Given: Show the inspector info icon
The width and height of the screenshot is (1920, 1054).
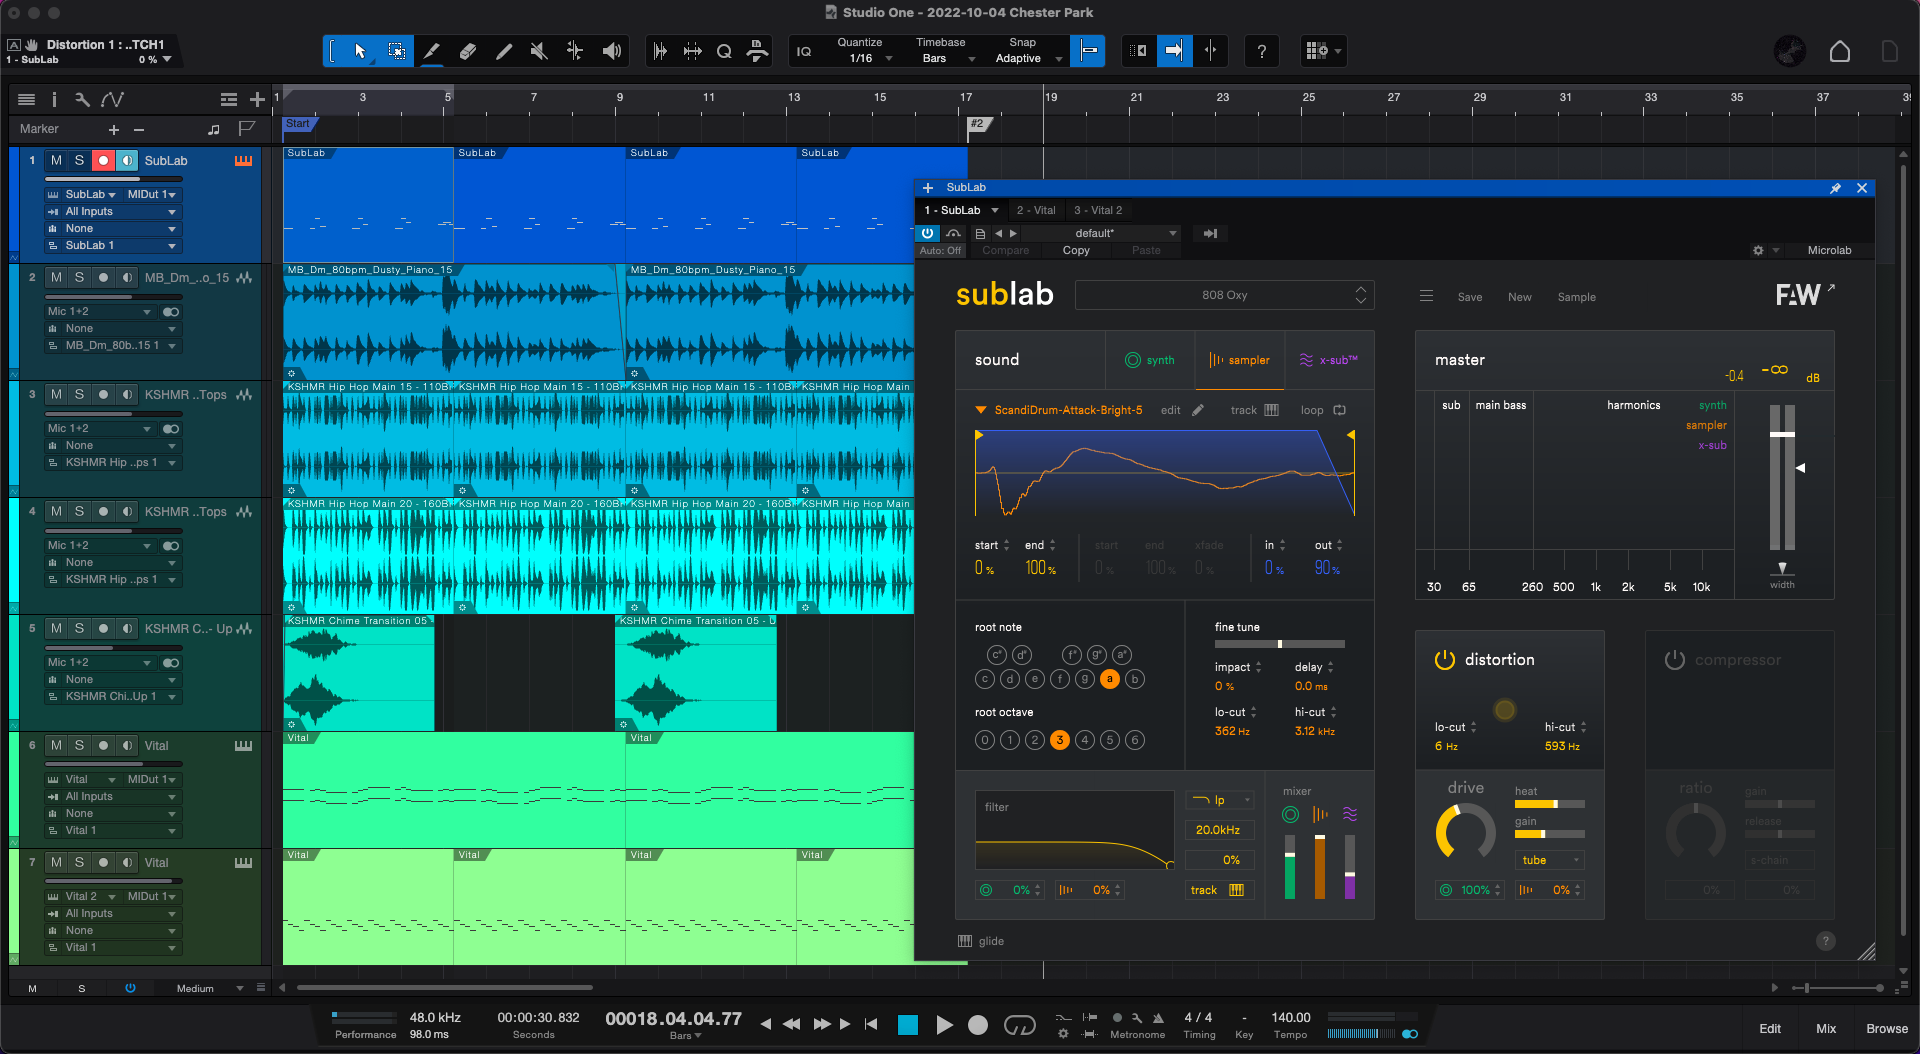Looking at the screenshot, I should 54,99.
